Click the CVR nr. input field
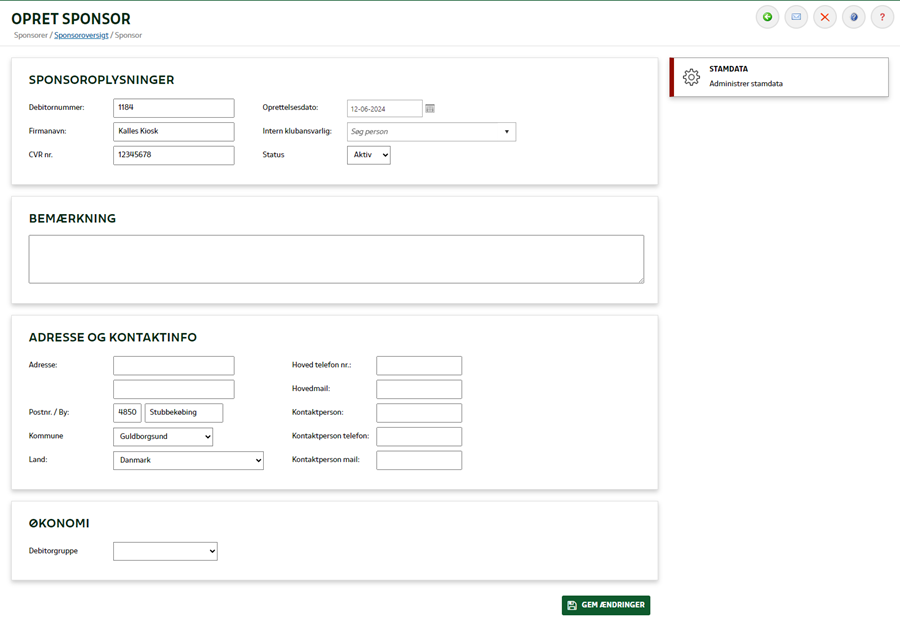Viewport: 900px width, 626px height. tap(173, 155)
